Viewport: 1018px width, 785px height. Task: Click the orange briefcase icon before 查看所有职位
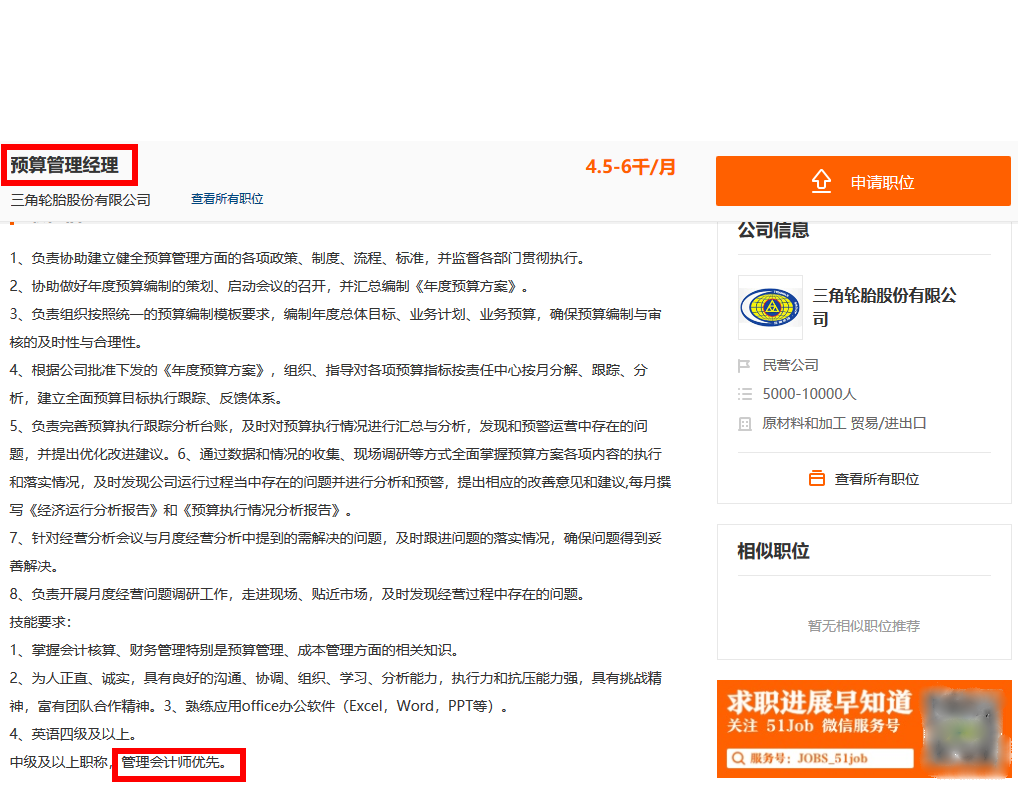point(818,479)
